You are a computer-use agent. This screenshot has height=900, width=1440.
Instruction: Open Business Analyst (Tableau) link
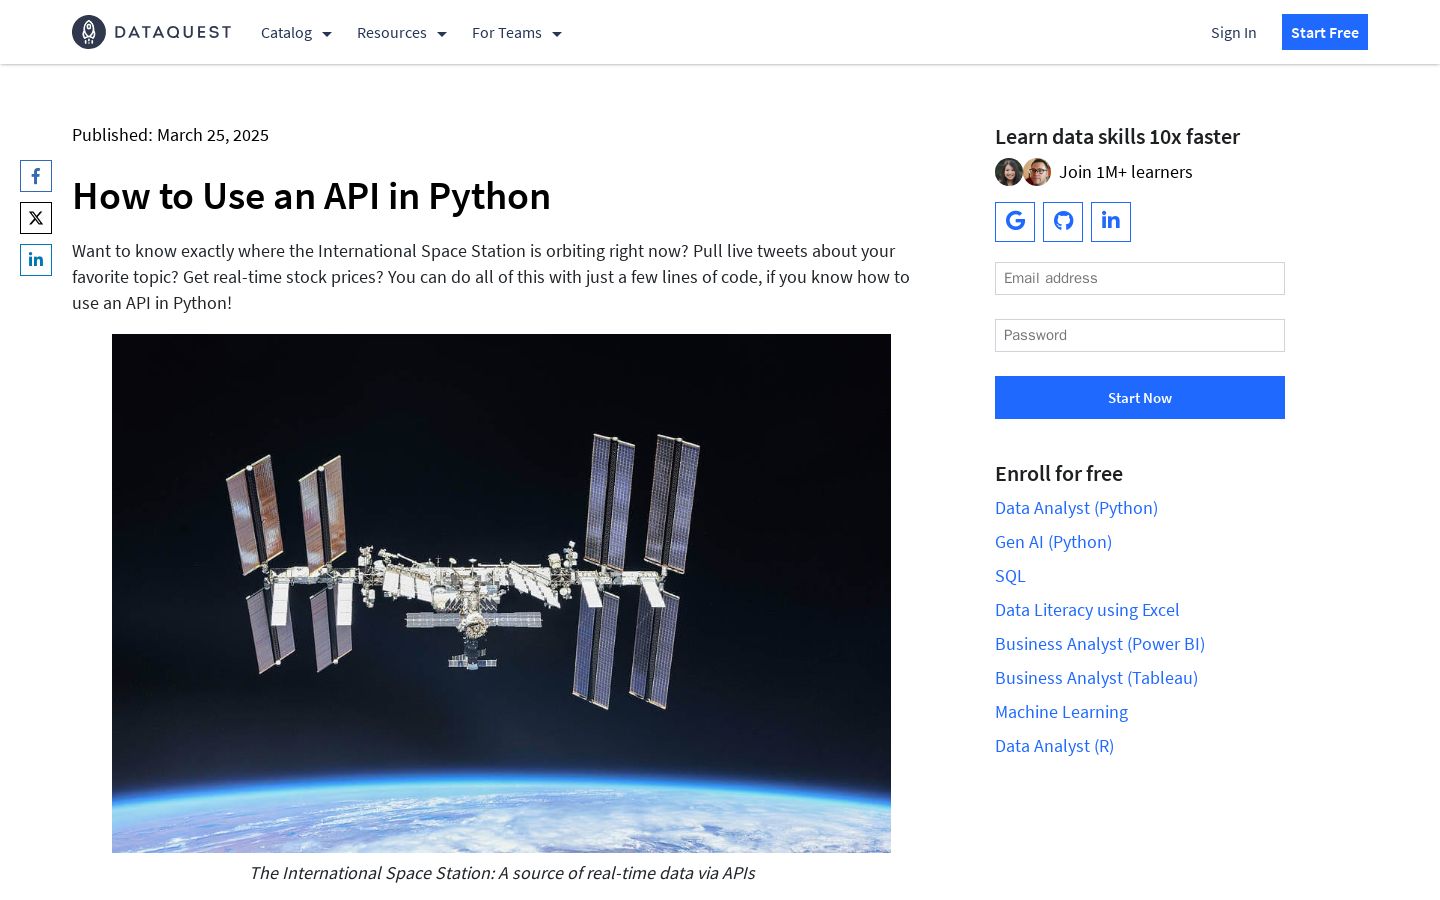1096,678
